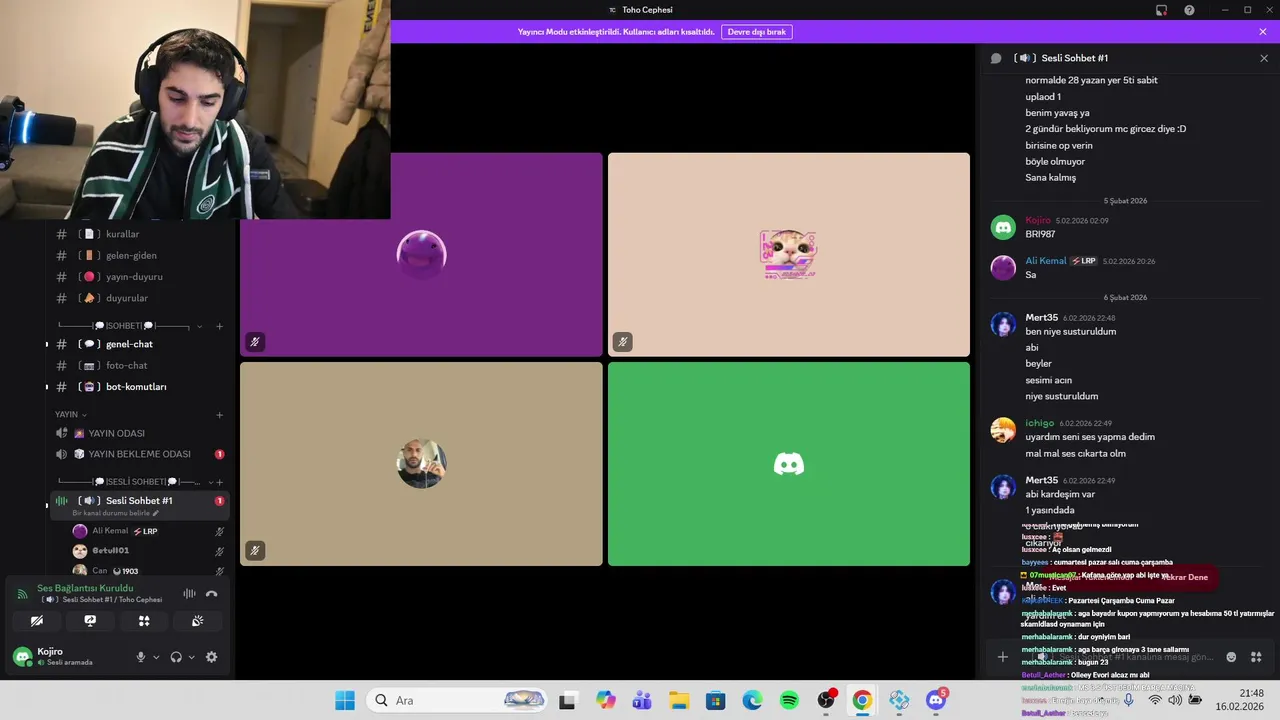This screenshot has height=720, width=1280.
Task: Open attachment plus button in message box
Action: (1003, 657)
